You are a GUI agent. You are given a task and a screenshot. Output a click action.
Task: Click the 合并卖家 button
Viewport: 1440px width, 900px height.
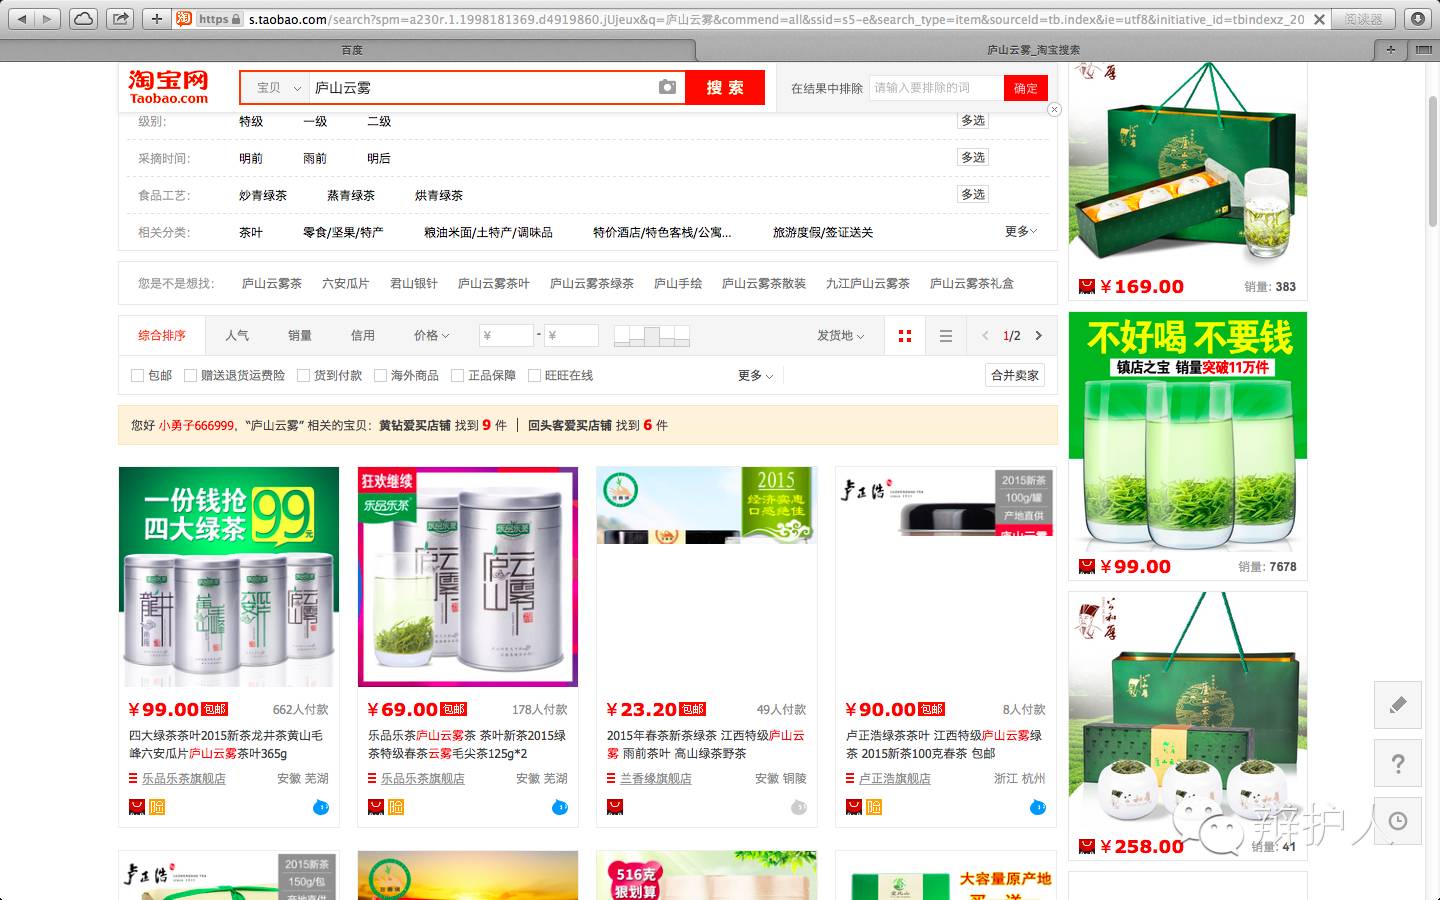1015,376
